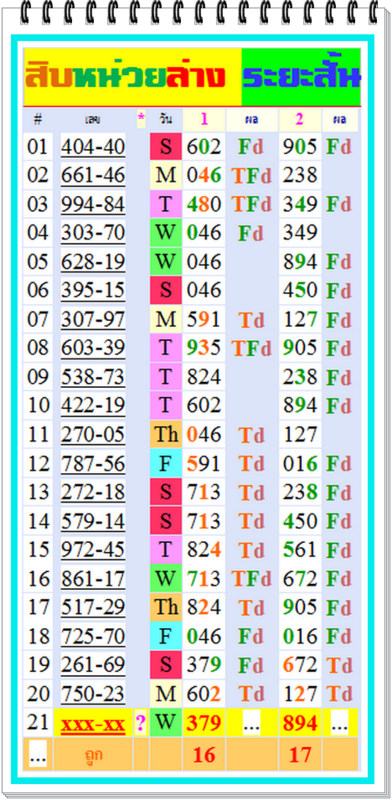Select row number 08
Image resolution: width=392 pixels, height=800 pixels.
38,348
